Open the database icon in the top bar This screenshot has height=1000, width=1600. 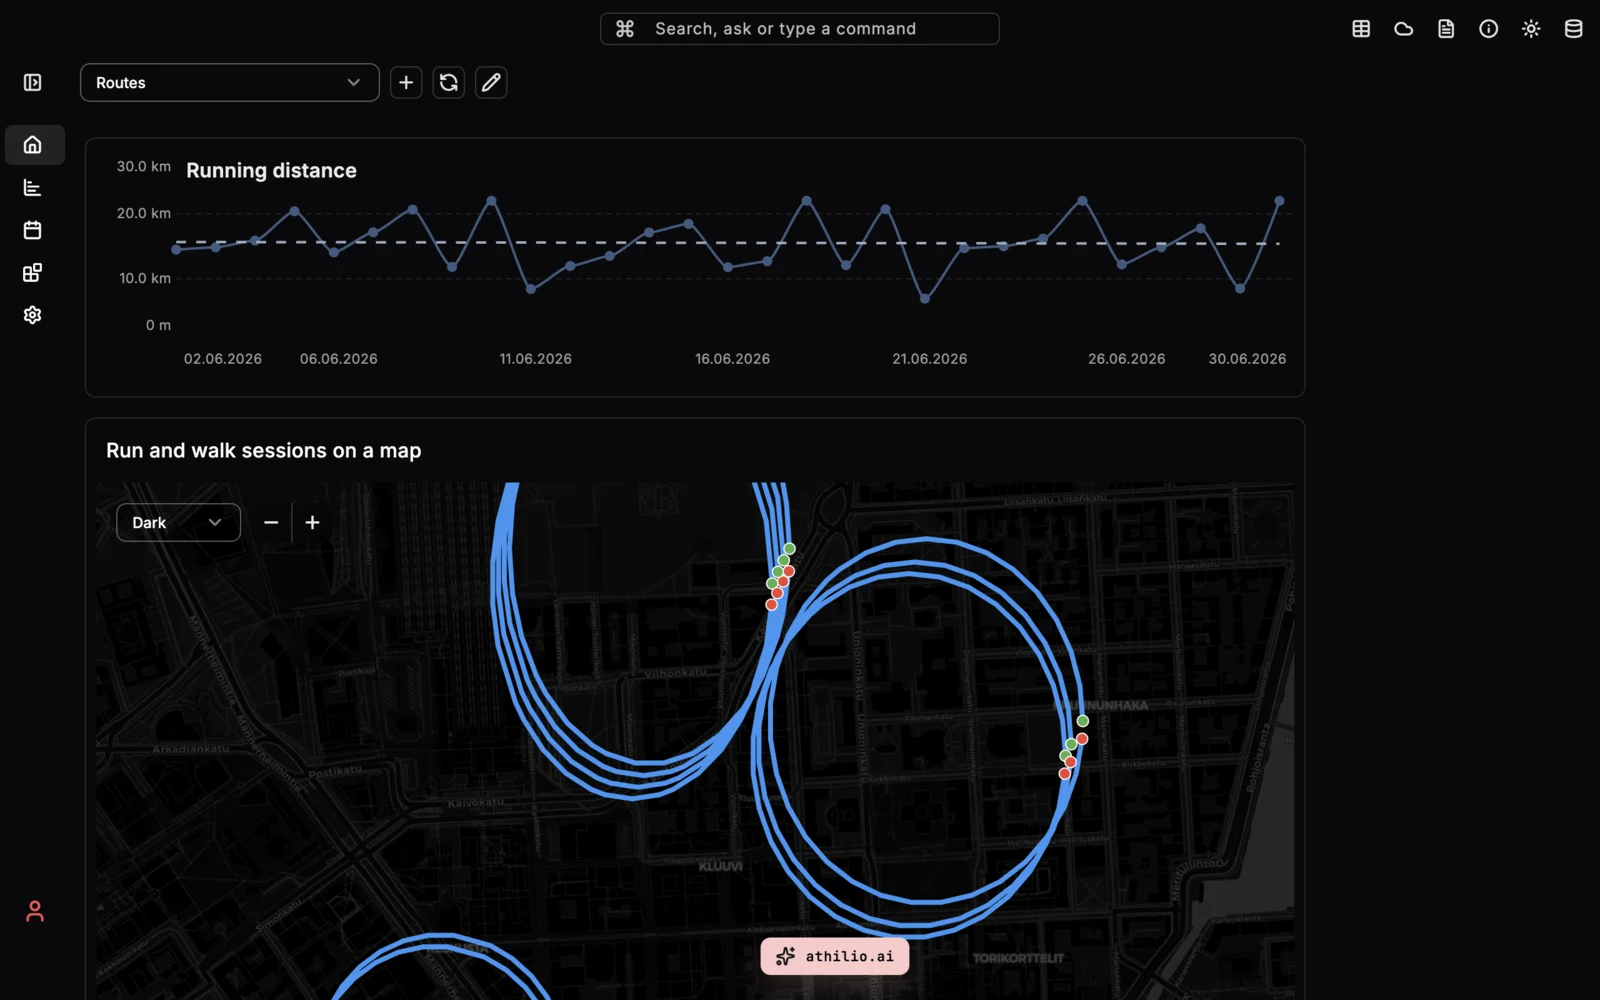point(1574,29)
